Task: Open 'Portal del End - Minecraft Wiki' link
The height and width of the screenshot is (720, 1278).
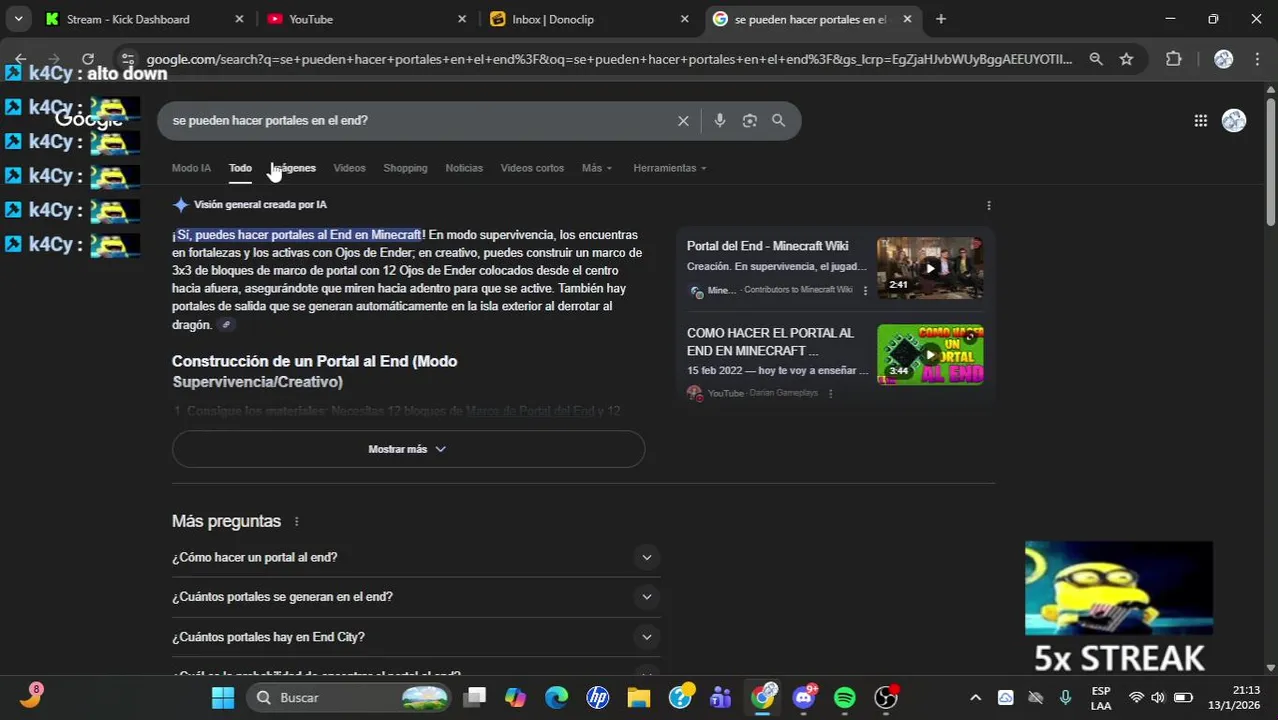Action: tap(767, 246)
